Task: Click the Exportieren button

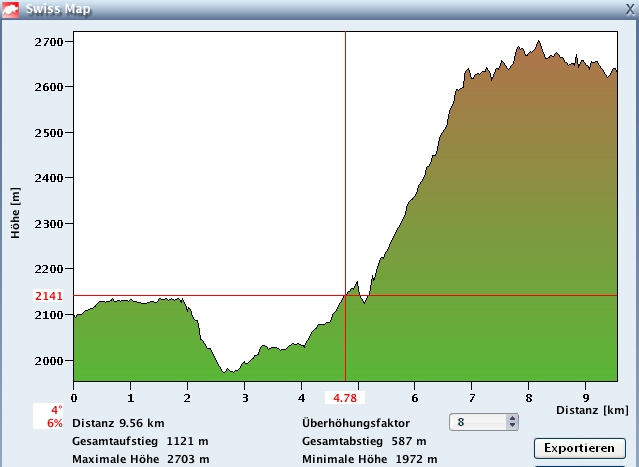Action: click(x=579, y=448)
